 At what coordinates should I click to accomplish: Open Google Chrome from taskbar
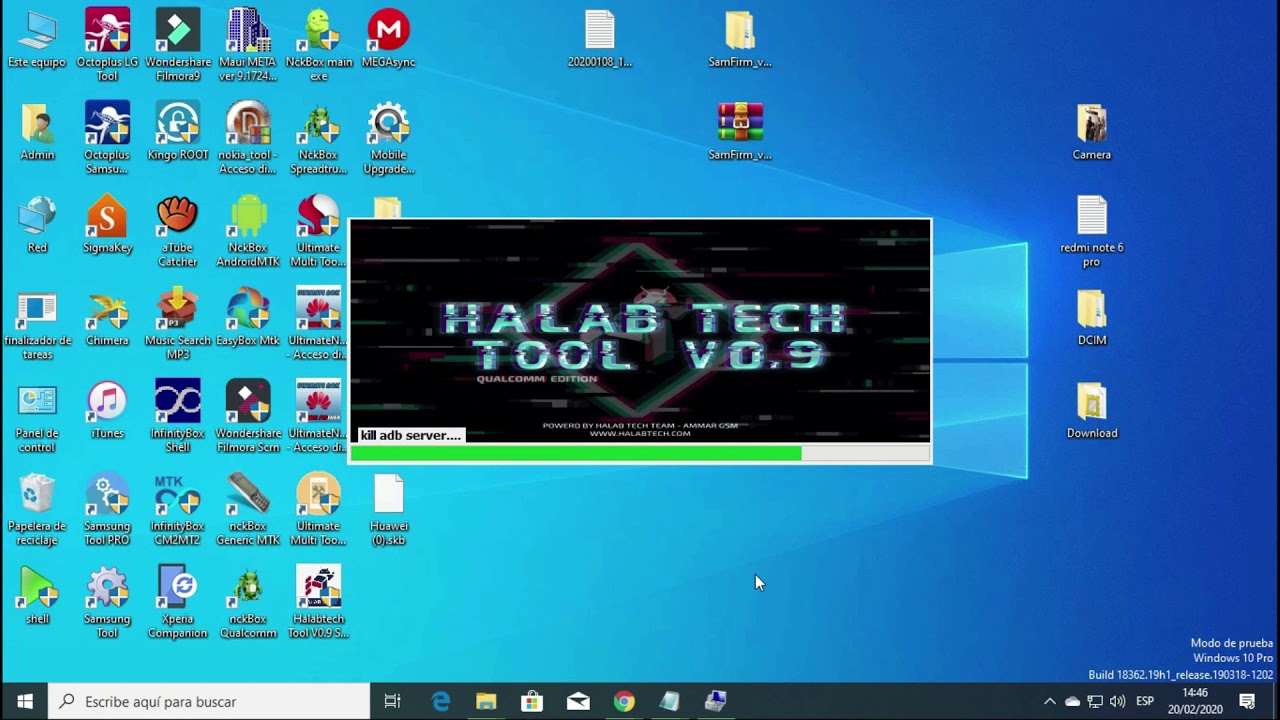[x=624, y=701]
